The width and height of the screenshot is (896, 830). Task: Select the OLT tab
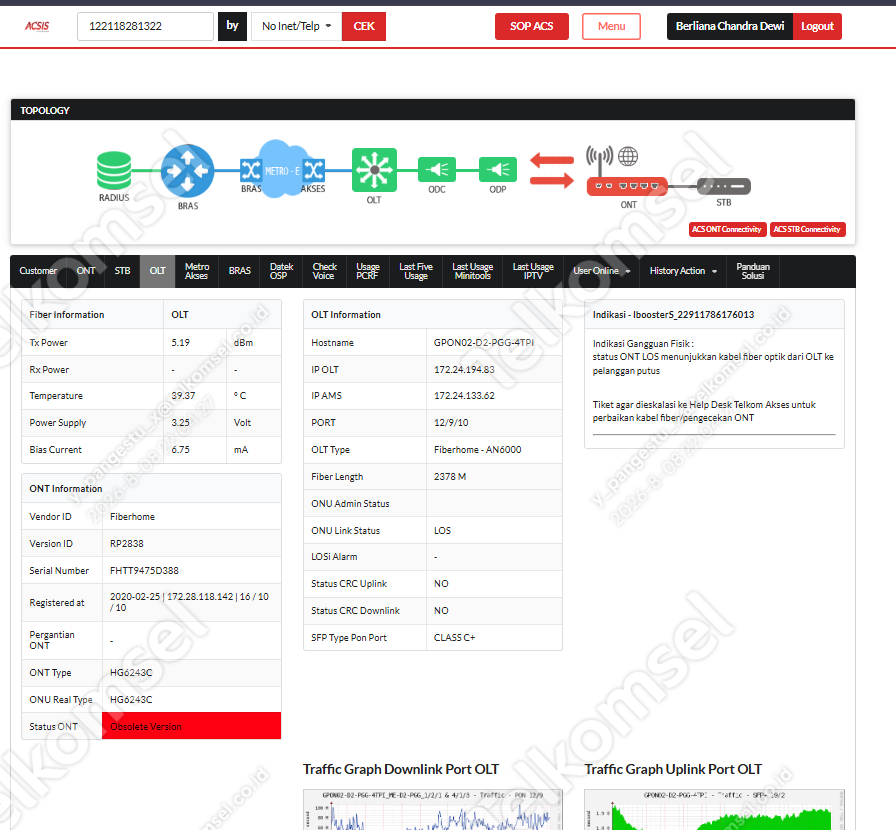(x=158, y=271)
